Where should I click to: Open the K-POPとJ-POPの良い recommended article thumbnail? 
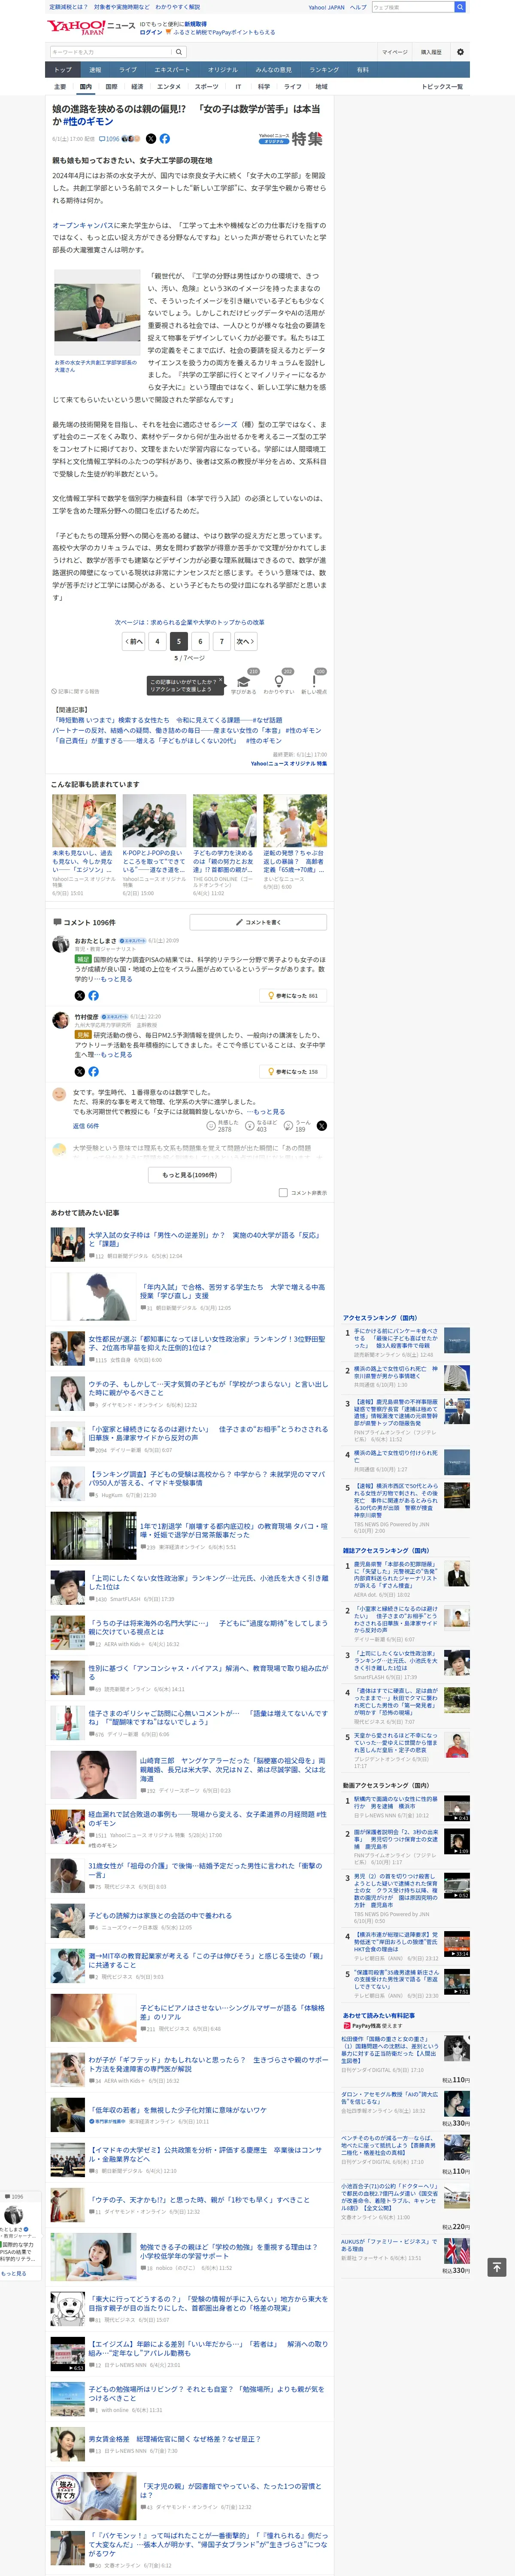click(x=154, y=821)
